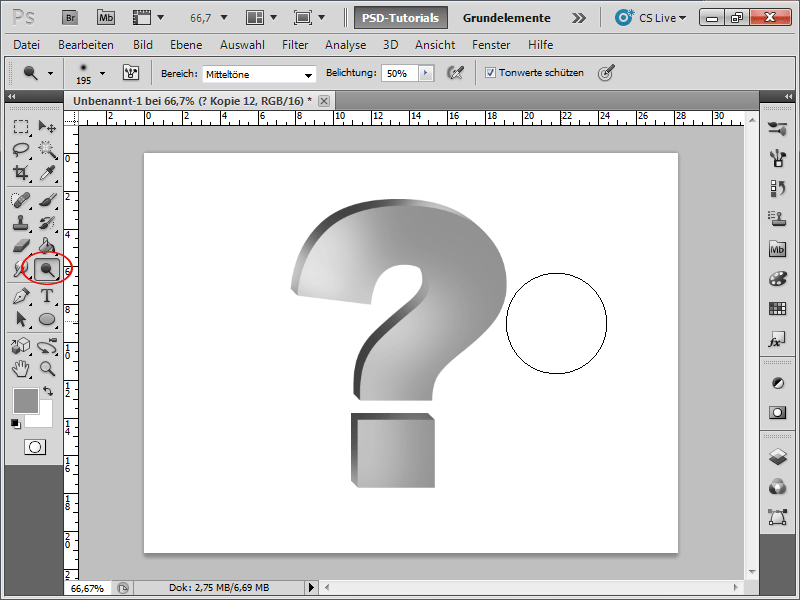
Task: Switch to Grundelemente workspace
Action: tap(507, 18)
